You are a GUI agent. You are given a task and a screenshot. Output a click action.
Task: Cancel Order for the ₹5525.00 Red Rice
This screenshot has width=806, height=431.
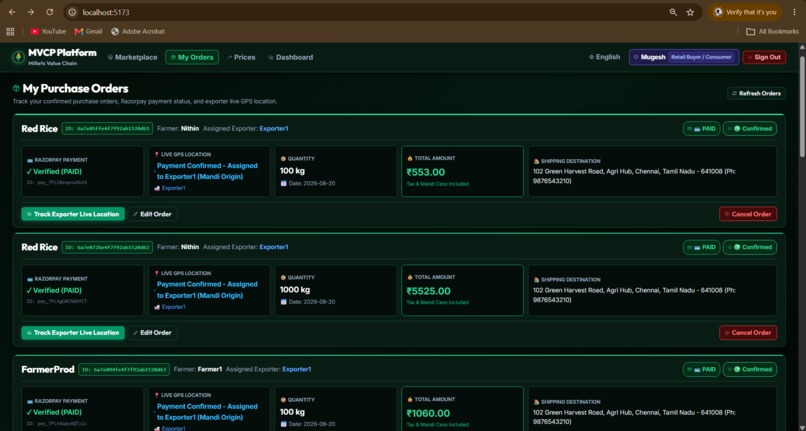[748, 333]
